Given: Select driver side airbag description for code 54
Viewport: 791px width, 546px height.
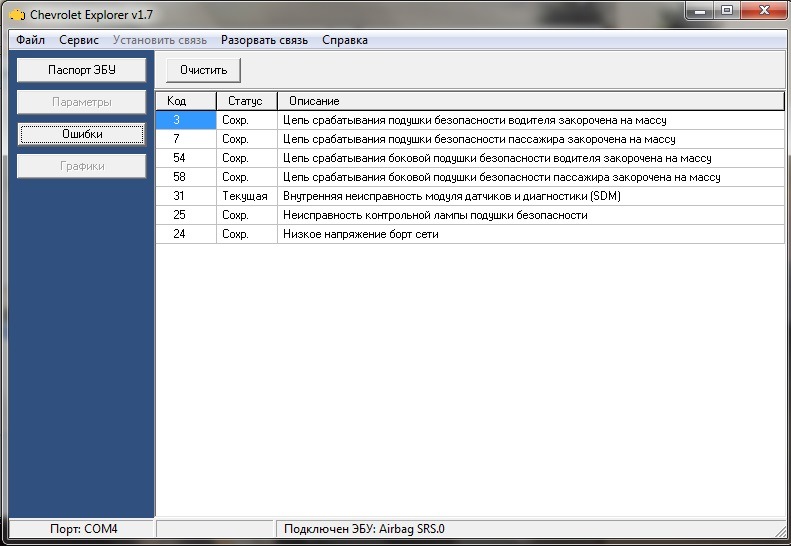Looking at the screenshot, I should (x=531, y=158).
